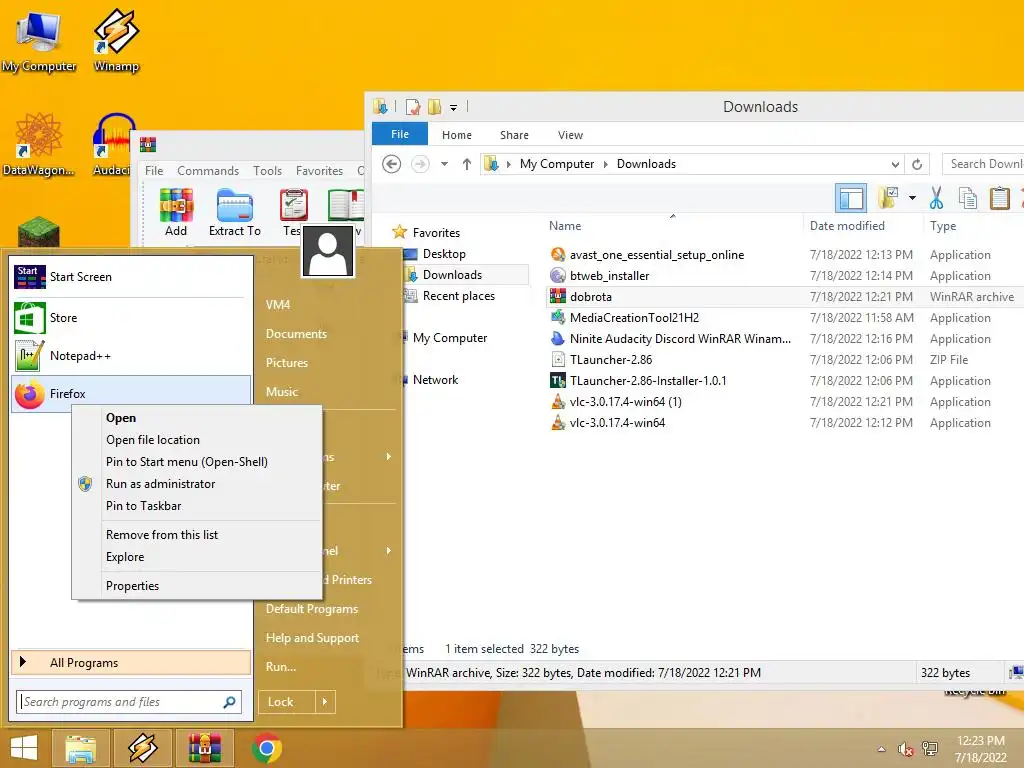Refresh the Downloads folder view

(917, 164)
